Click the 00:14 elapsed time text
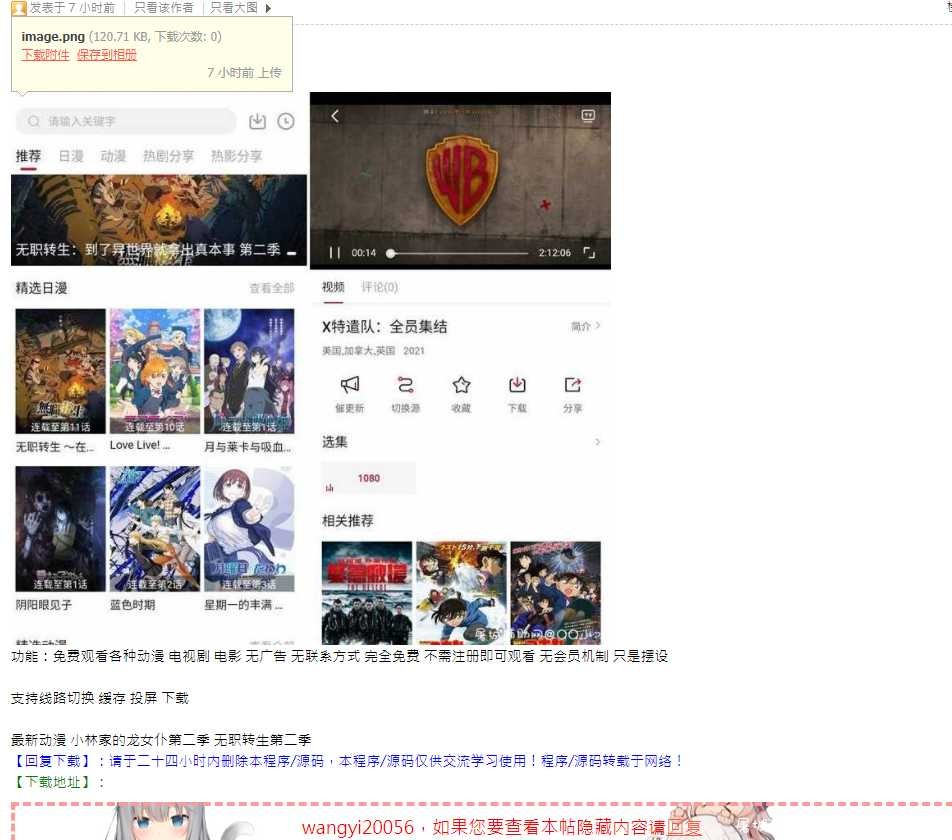Image resolution: width=952 pixels, height=840 pixels. coord(364,252)
